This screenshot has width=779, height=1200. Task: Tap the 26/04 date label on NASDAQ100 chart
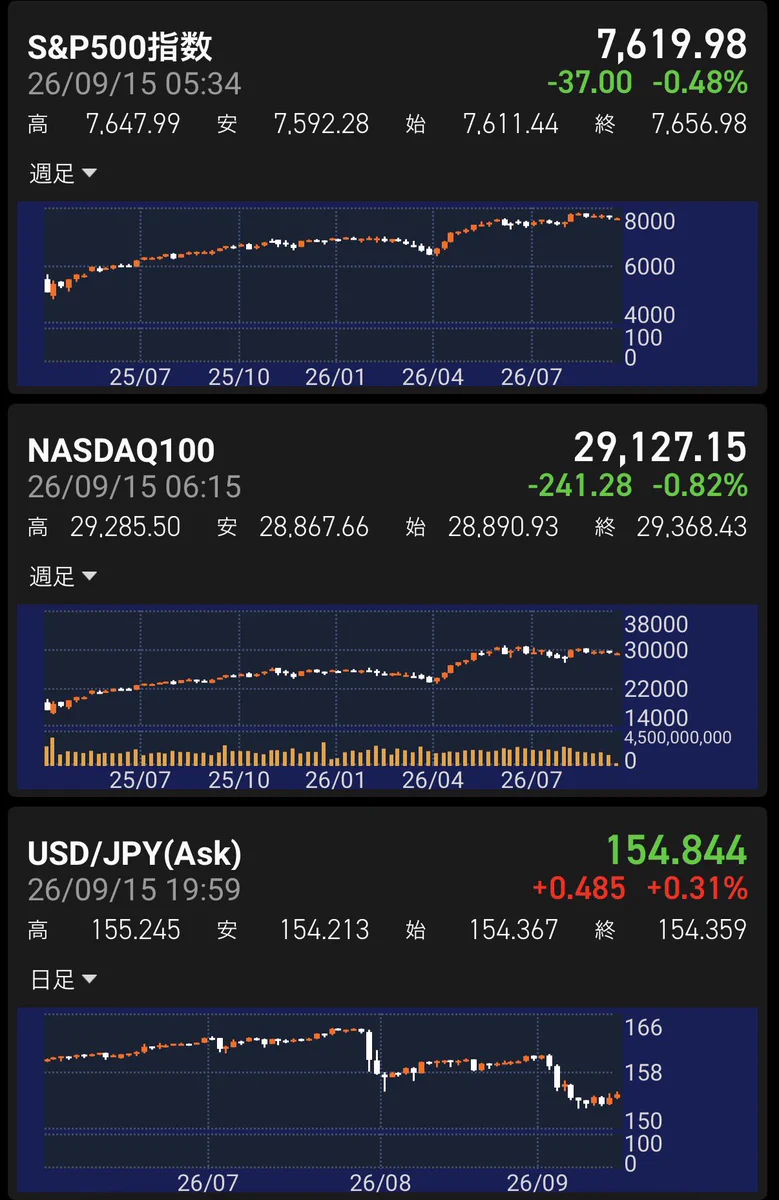tap(433, 781)
